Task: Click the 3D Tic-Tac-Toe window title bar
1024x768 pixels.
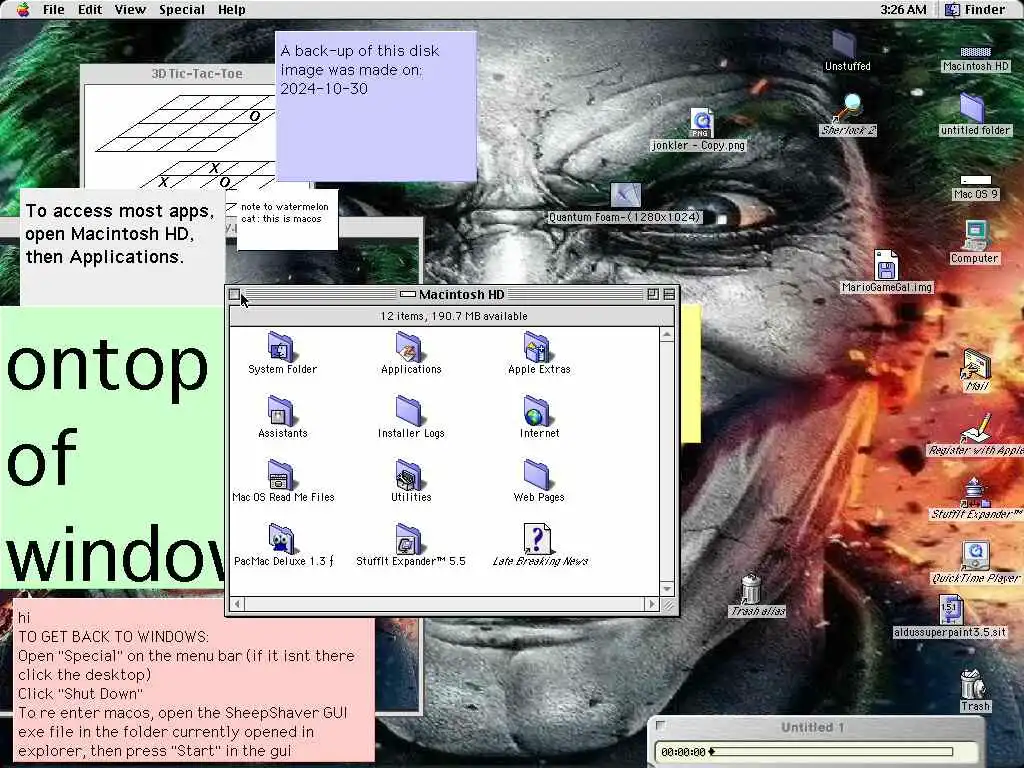Action: pos(178,74)
